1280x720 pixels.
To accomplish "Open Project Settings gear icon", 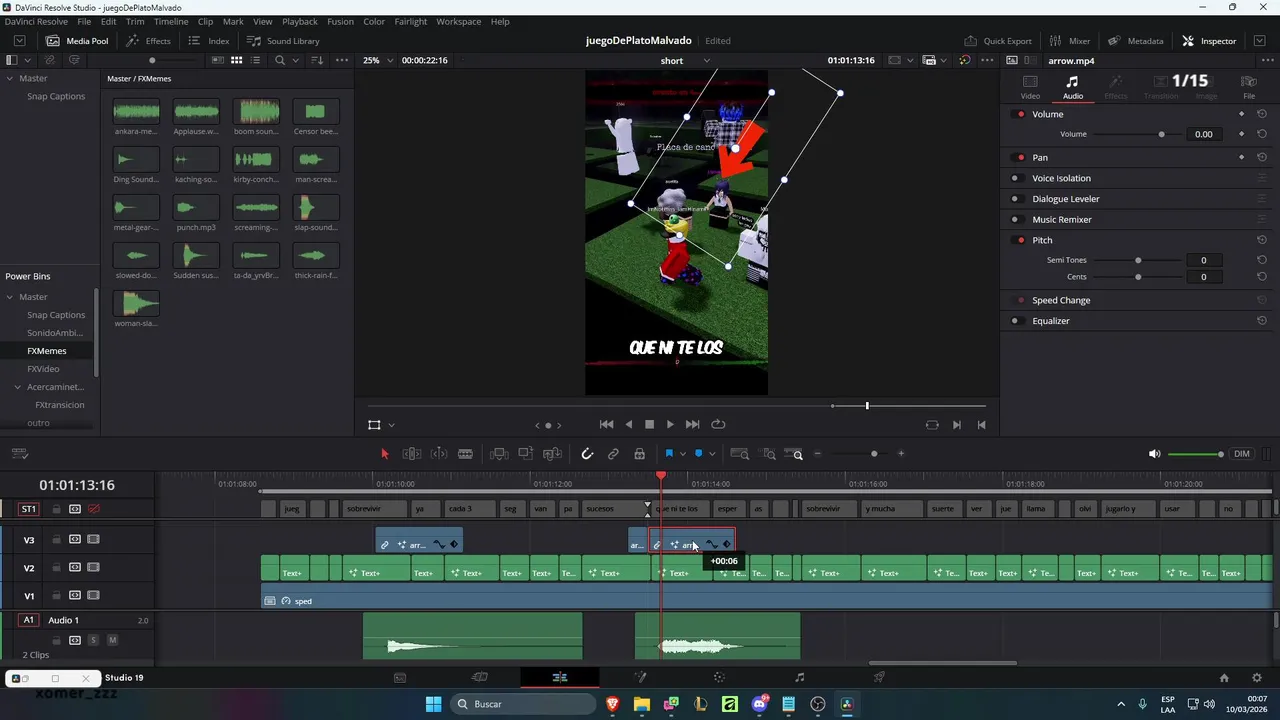I will (1257, 678).
